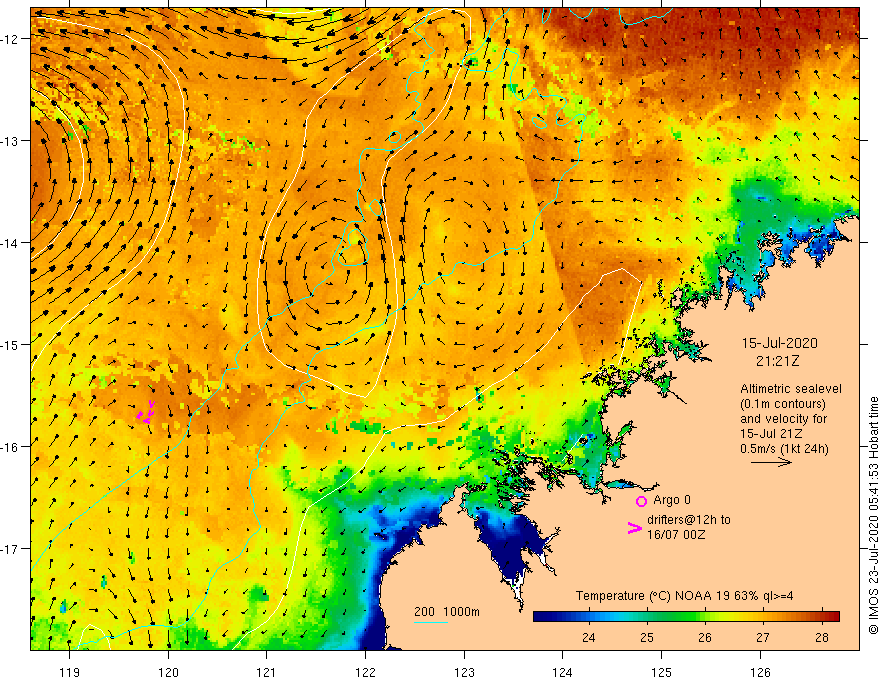
Task: Click the '16/07 00Z' label
Action: (676, 535)
